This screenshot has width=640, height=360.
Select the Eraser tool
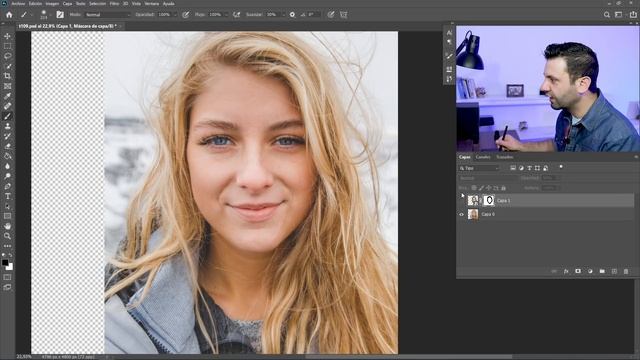tap(7, 146)
